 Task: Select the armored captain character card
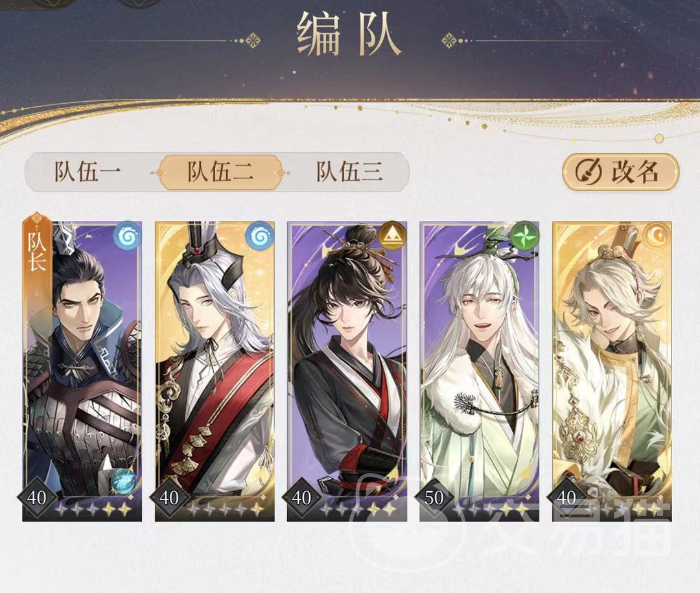[x=82, y=371]
